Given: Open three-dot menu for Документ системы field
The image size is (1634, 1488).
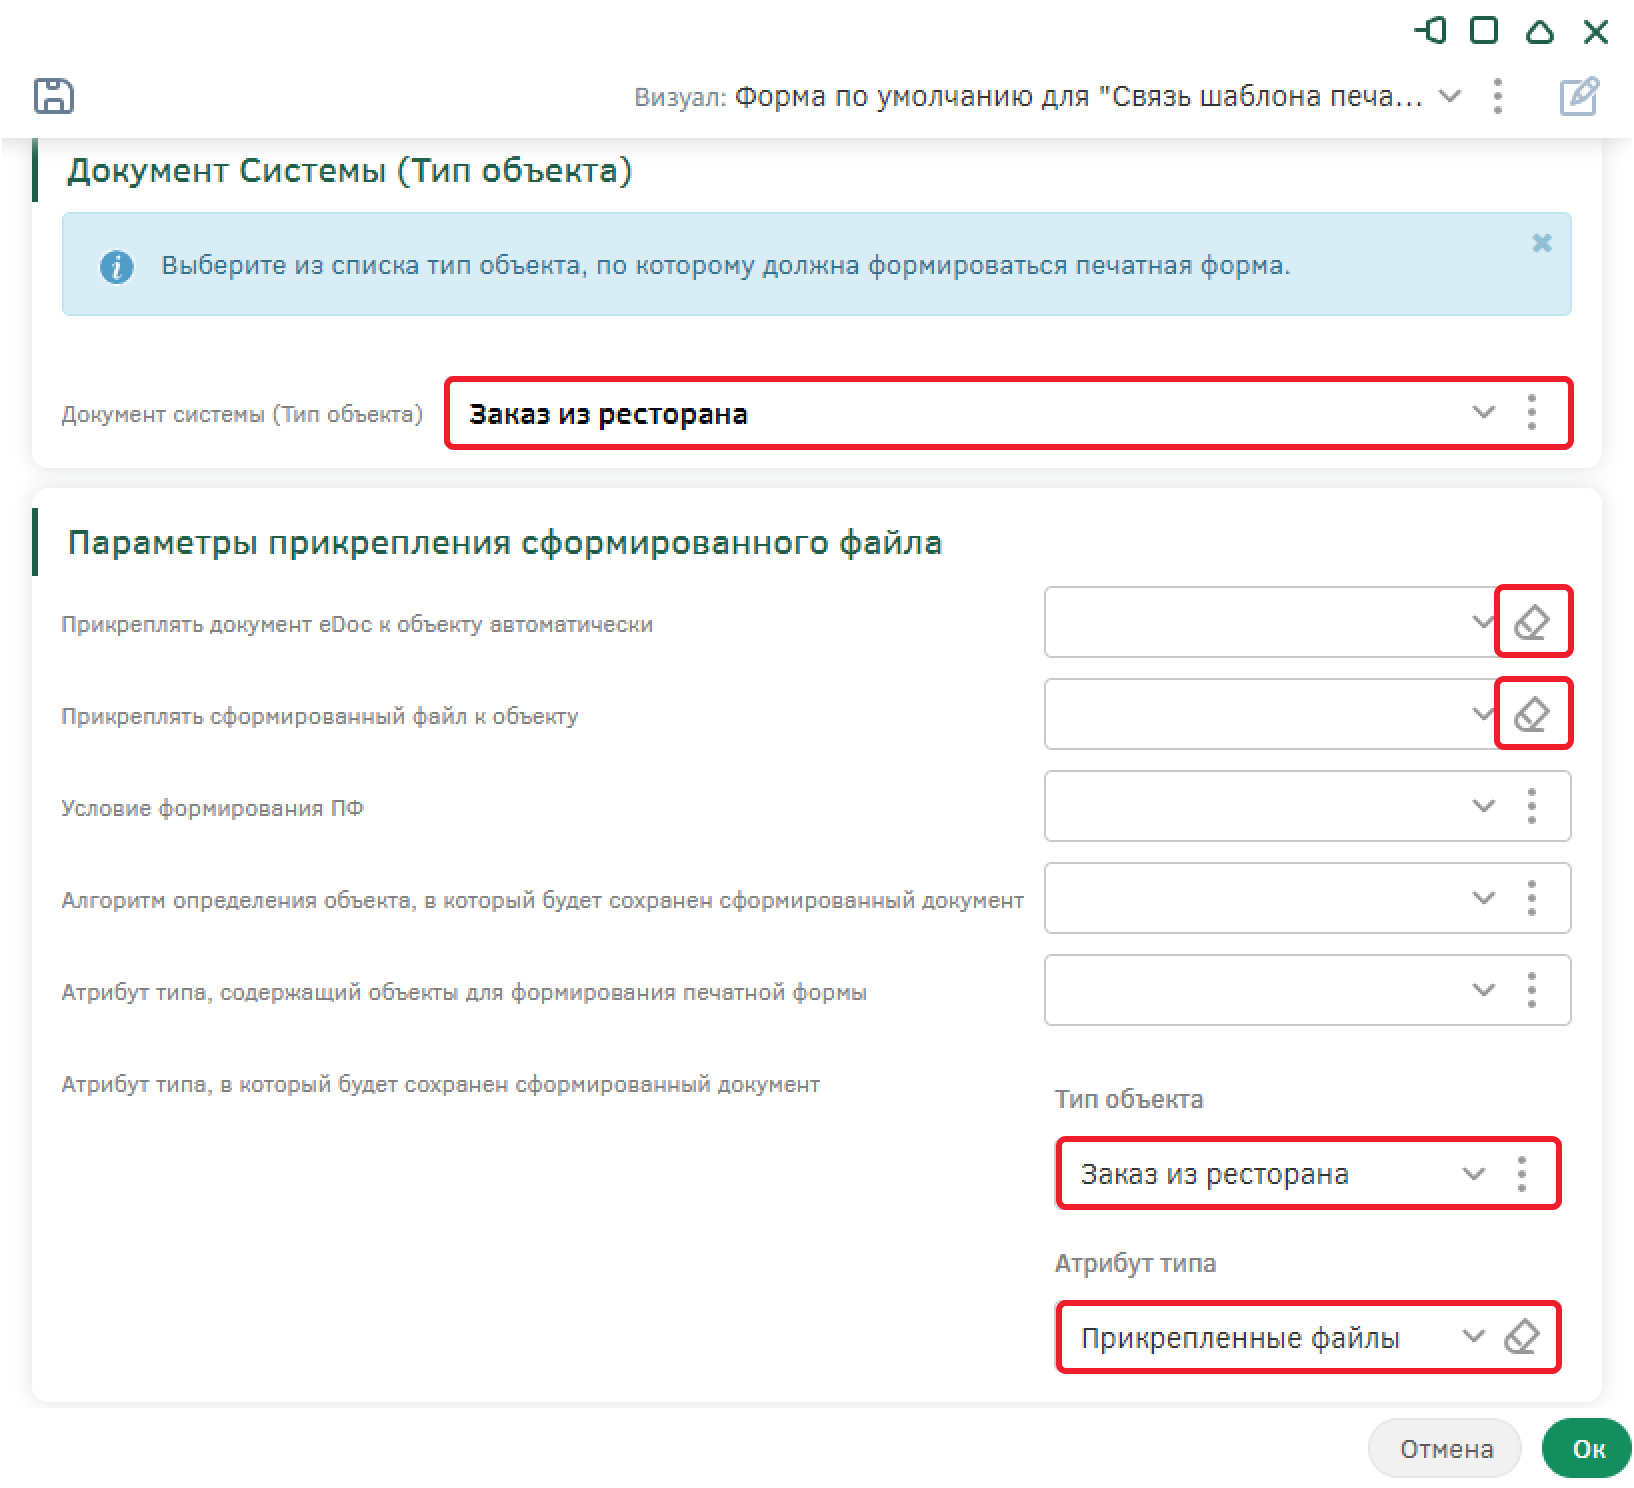Looking at the screenshot, I should point(1531,413).
